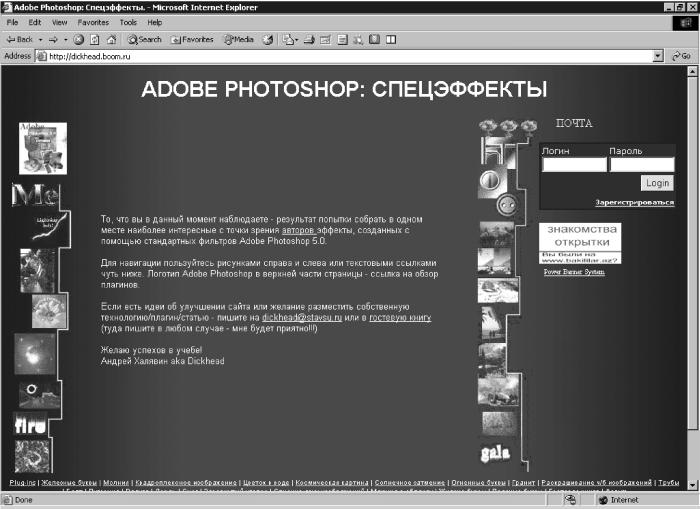Screen dimensions: 700x509
Task: Click the fire thumbnail in left sidebar
Action: (30, 424)
